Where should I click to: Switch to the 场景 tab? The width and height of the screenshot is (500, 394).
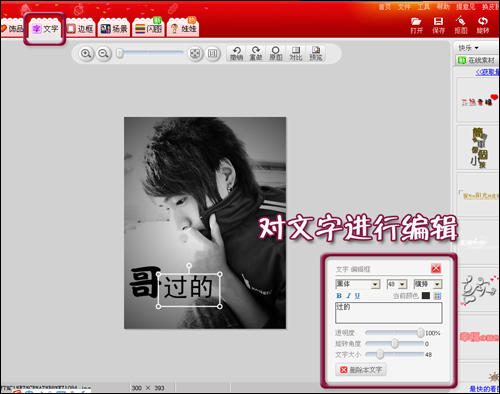point(114,29)
